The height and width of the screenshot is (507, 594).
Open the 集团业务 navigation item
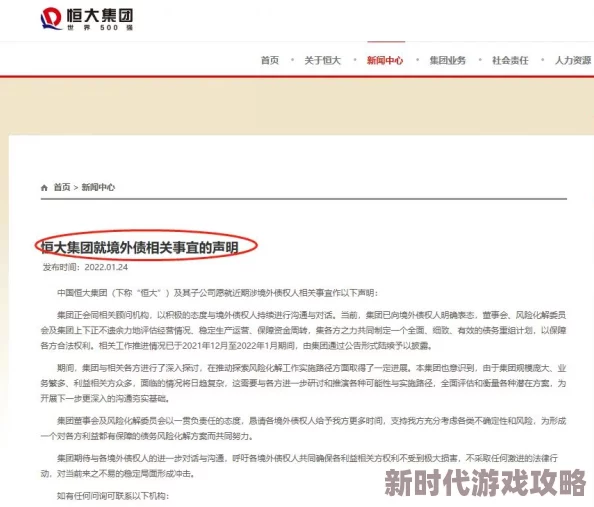pyautogui.click(x=447, y=60)
